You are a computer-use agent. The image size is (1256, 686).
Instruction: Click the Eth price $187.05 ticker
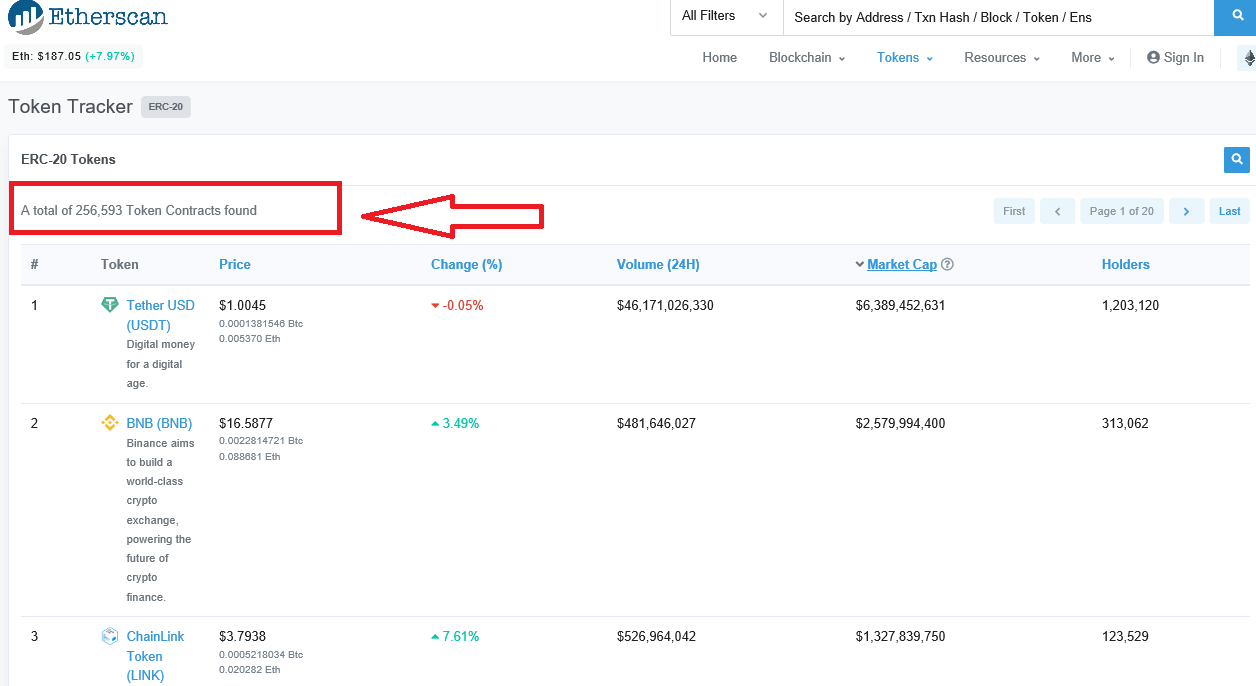[73, 57]
